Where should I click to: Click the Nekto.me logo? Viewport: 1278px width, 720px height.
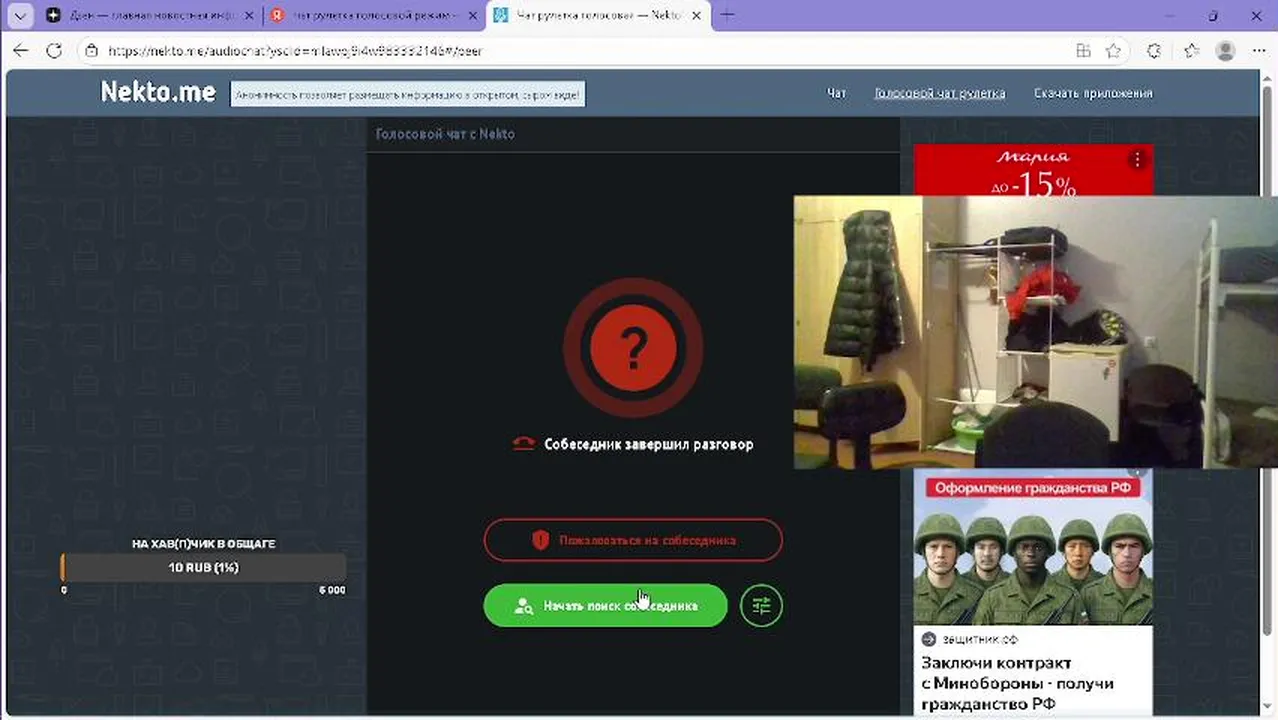click(x=158, y=92)
